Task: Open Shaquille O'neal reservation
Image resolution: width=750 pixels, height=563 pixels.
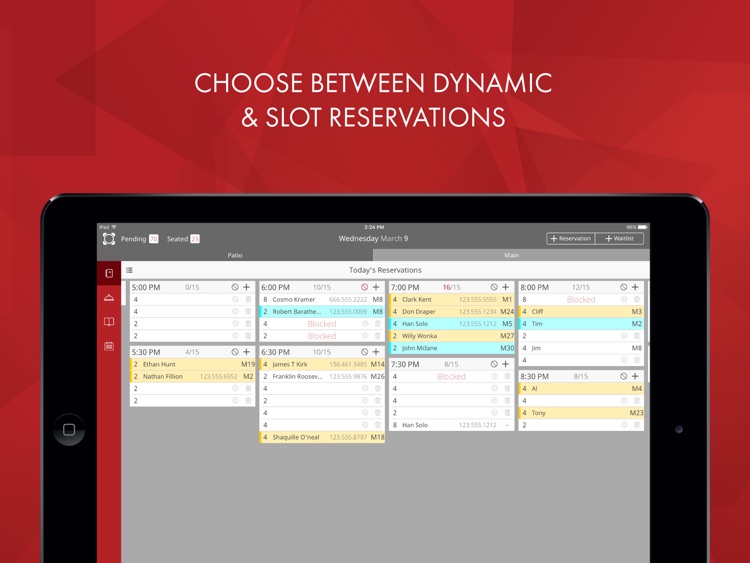Action: [x=322, y=437]
